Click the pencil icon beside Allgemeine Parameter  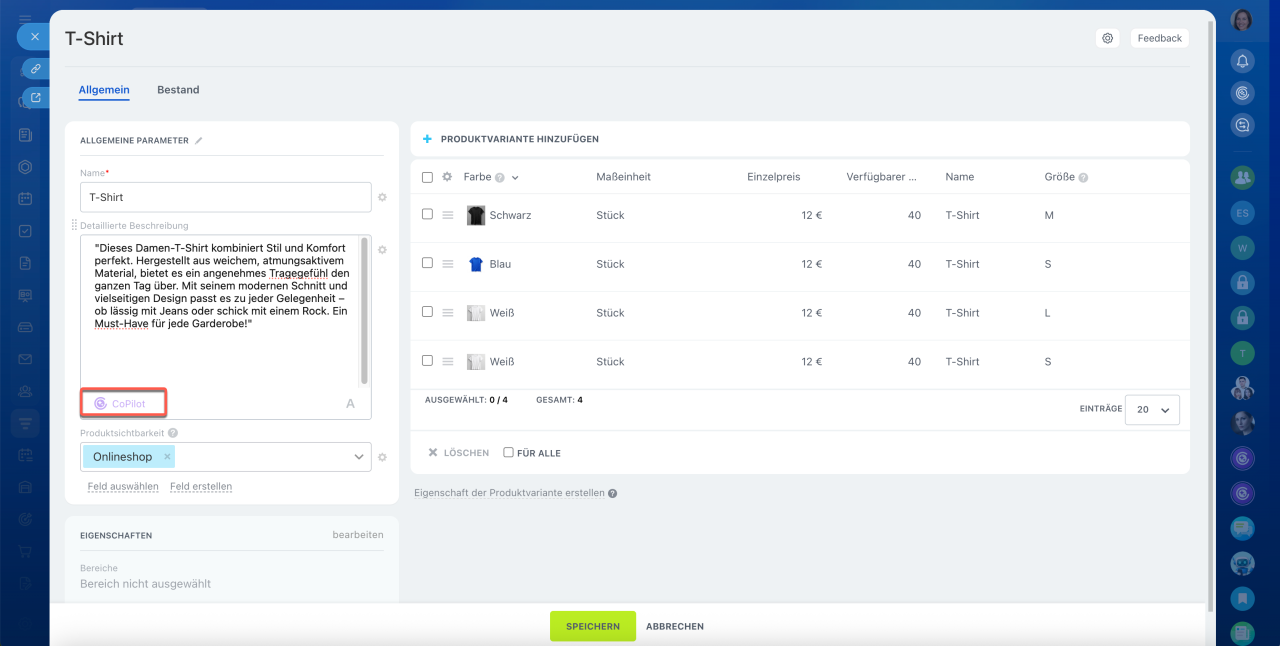click(199, 141)
